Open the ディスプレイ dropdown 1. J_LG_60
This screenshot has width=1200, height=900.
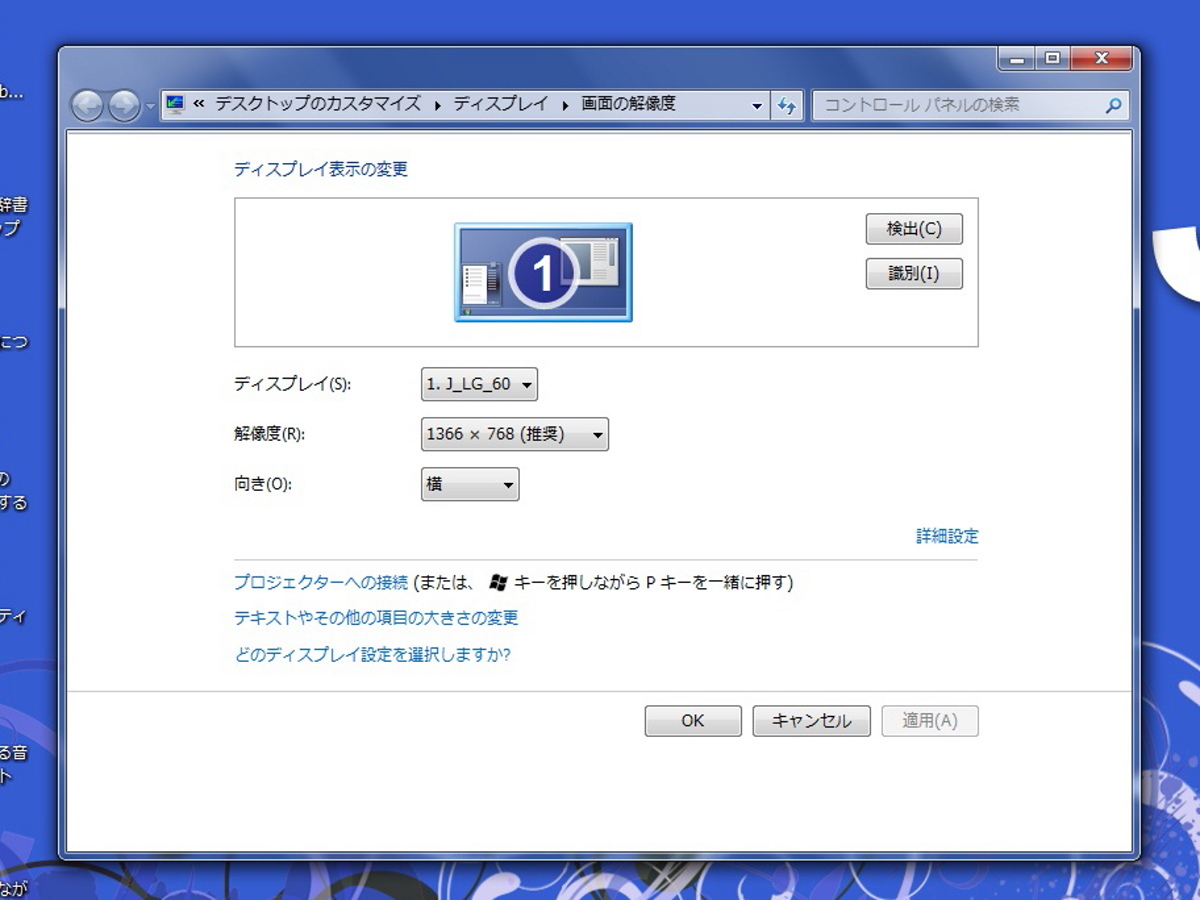click(x=479, y=384)
